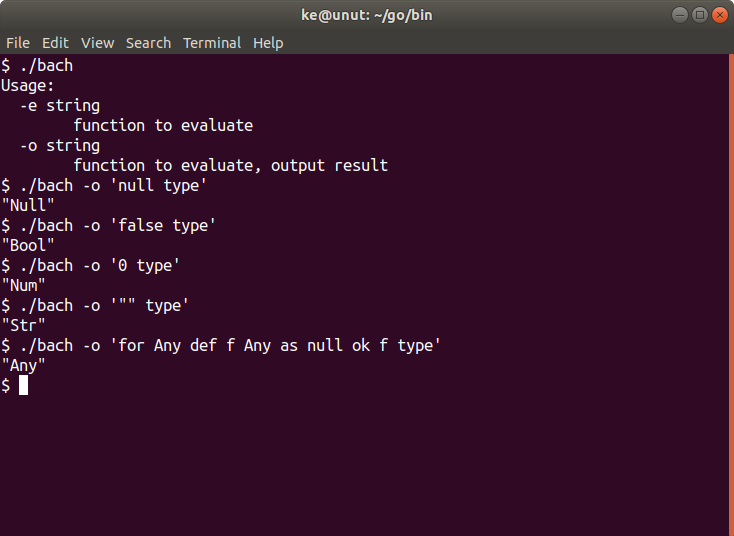The image size is (734, 536).
Task: Click the "Null" output line
Action: click(x=28, y=205)
